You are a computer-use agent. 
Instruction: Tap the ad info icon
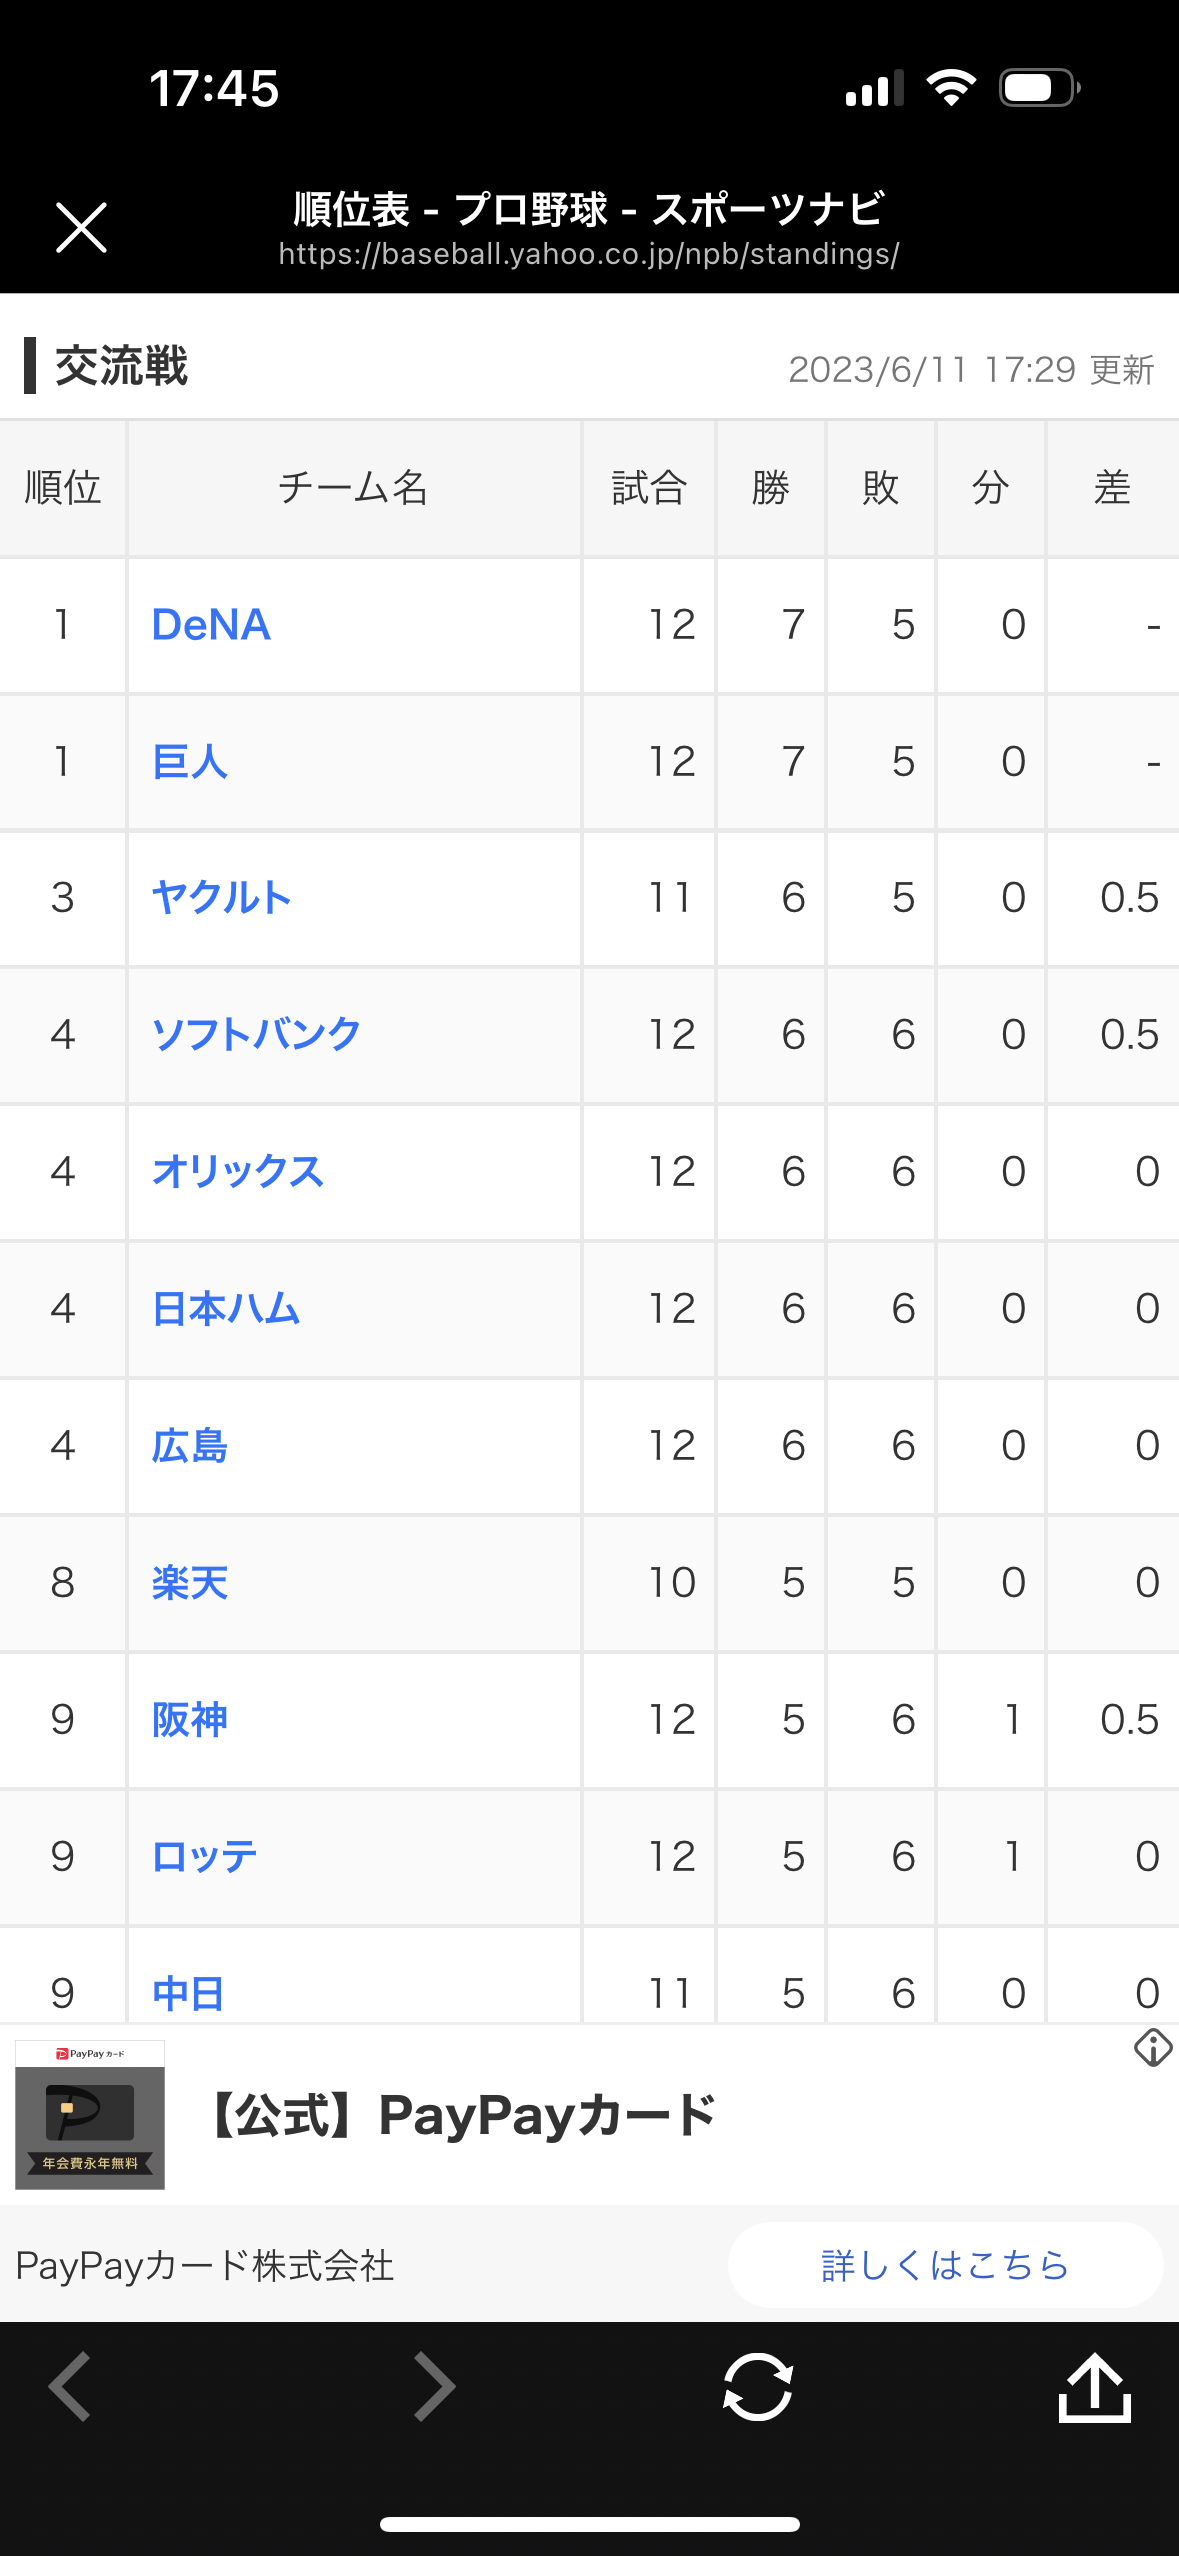[x=1152, y=2048]
